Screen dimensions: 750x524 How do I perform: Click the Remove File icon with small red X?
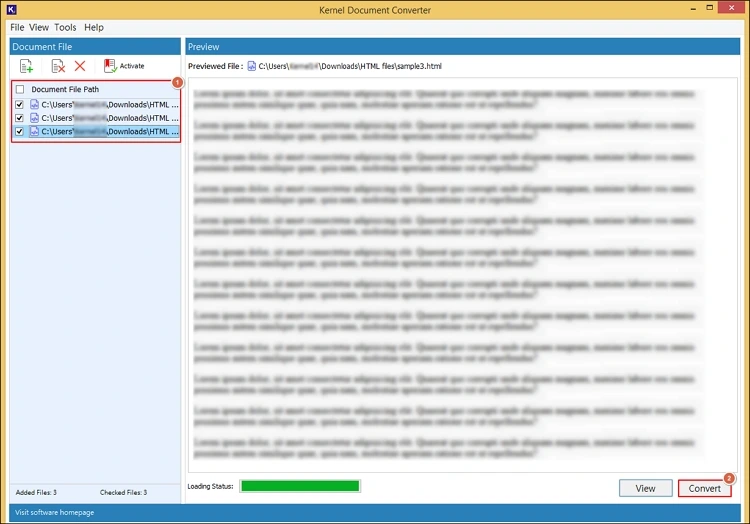(x=58, y=66)
